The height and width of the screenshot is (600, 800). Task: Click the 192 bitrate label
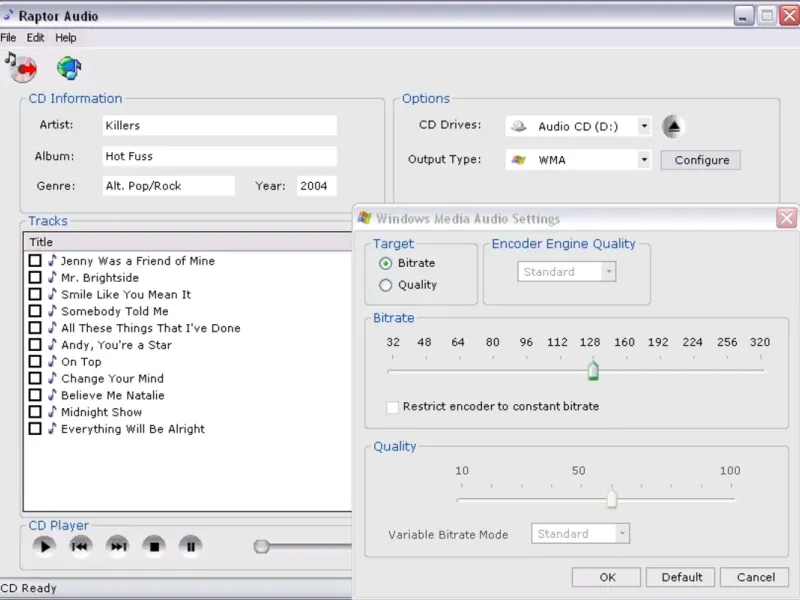pyautogui.click(x=658, y=342)
